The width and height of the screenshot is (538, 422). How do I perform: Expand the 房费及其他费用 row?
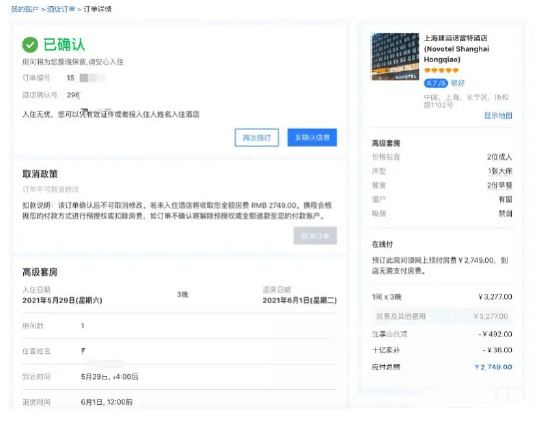[x=442, y=316]
